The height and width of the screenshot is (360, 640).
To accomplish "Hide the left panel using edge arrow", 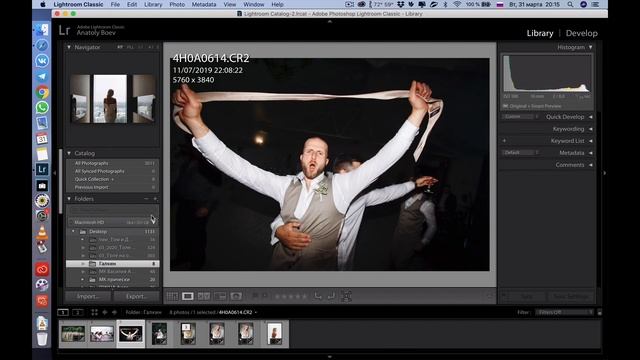I will coord(55,173).
